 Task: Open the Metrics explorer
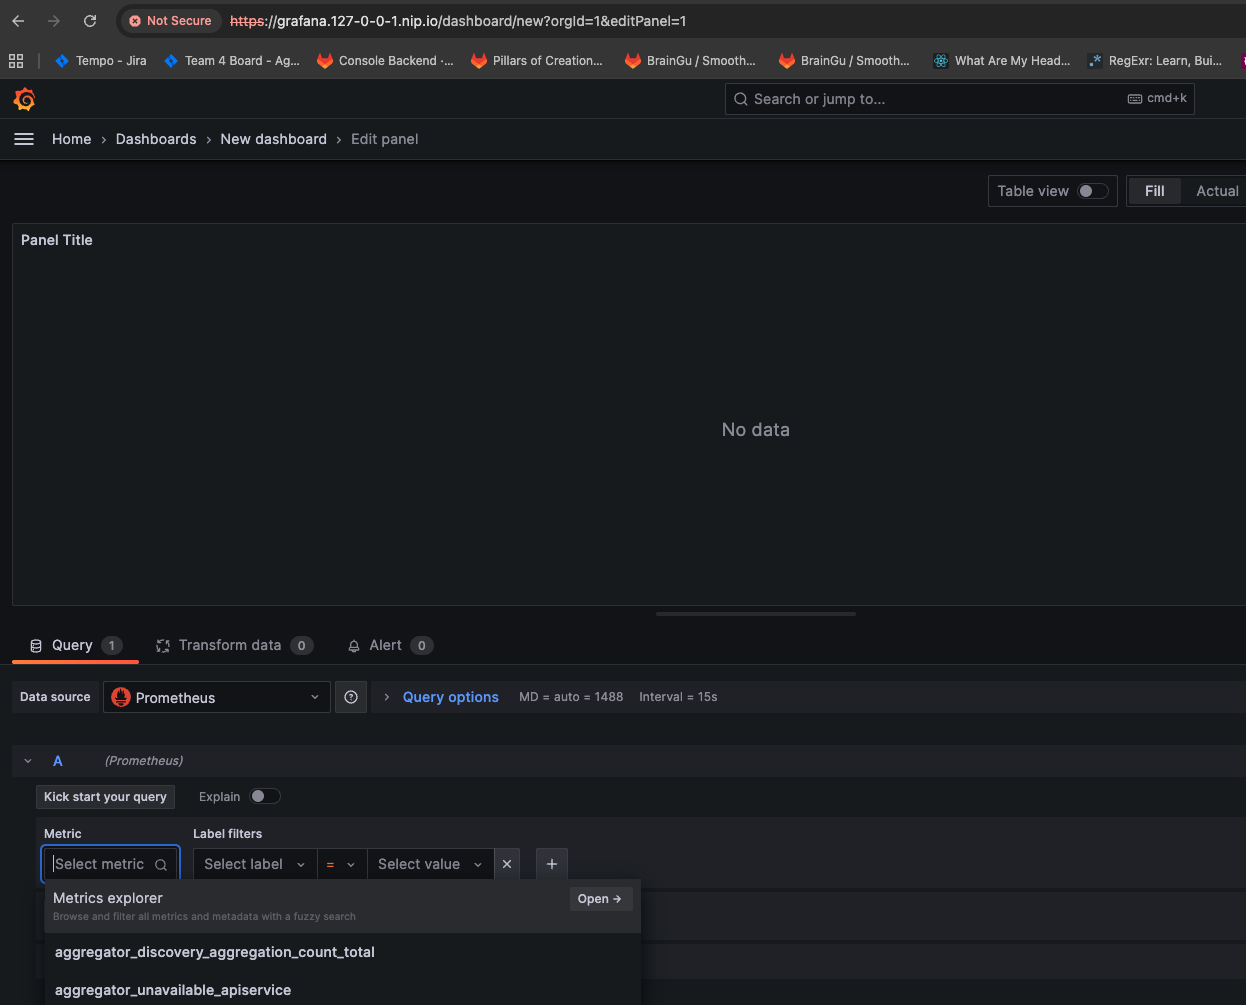click(x=600, y=899)
